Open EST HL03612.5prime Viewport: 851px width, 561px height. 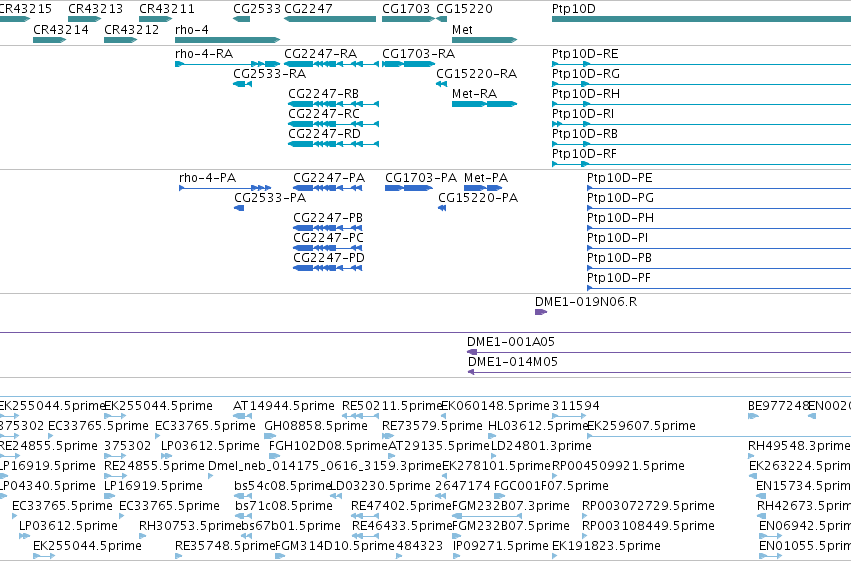[494, 436]
